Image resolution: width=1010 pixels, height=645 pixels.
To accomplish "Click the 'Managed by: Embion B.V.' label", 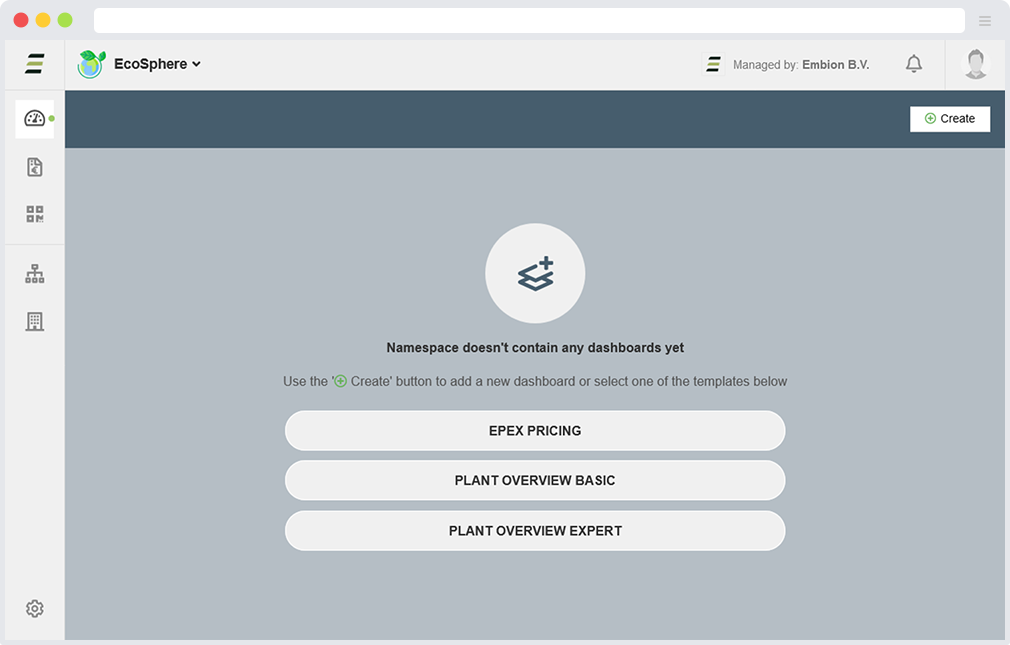I will point(801,65).
